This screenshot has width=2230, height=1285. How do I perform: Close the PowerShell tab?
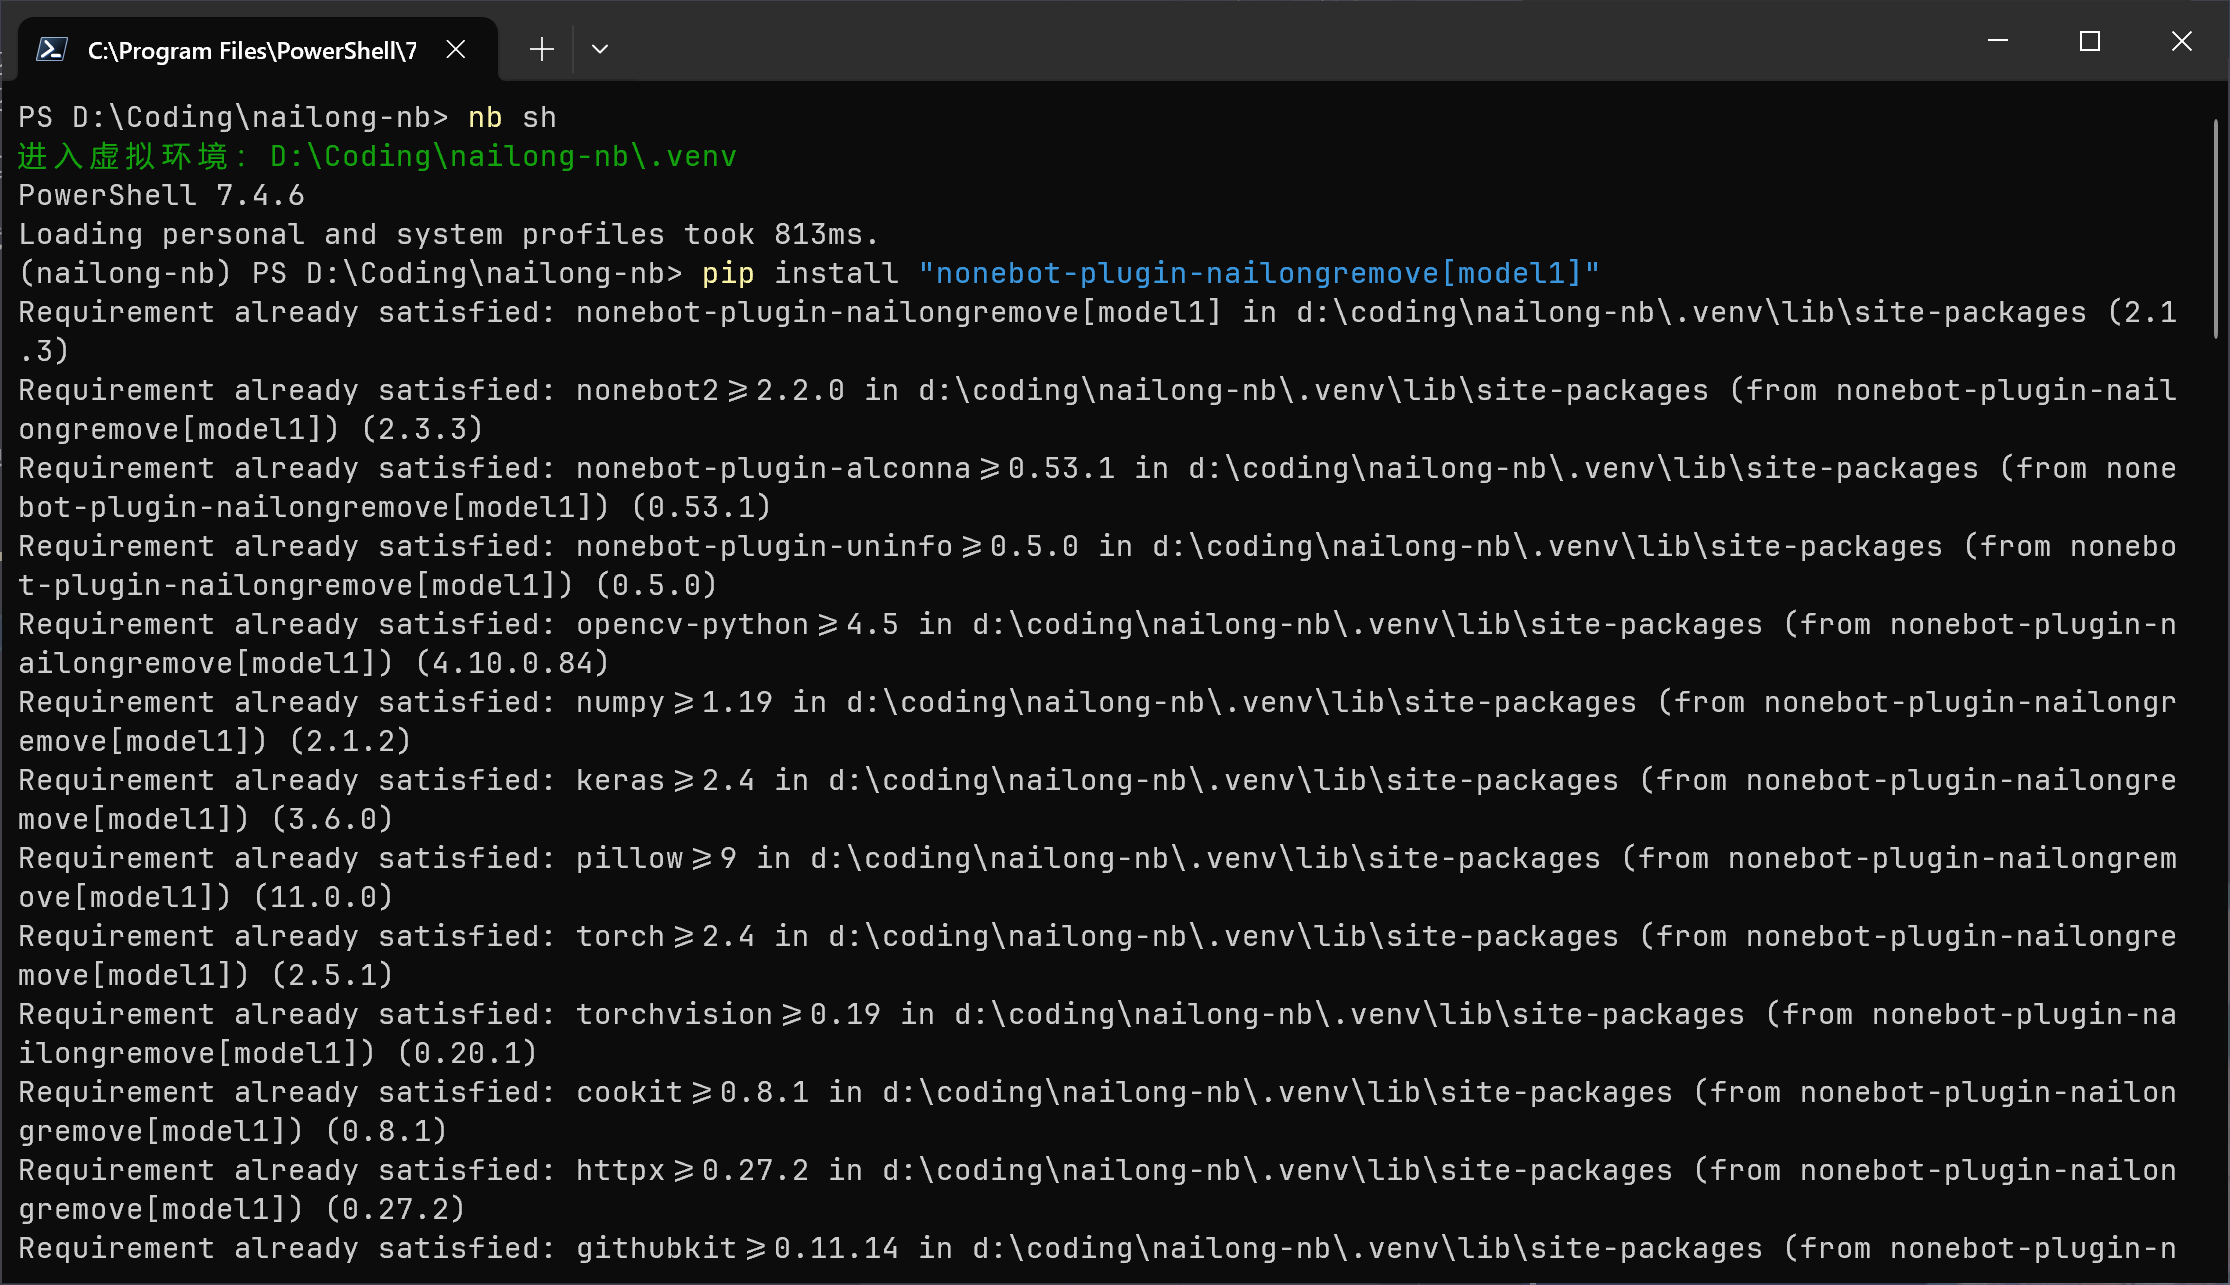456,49
